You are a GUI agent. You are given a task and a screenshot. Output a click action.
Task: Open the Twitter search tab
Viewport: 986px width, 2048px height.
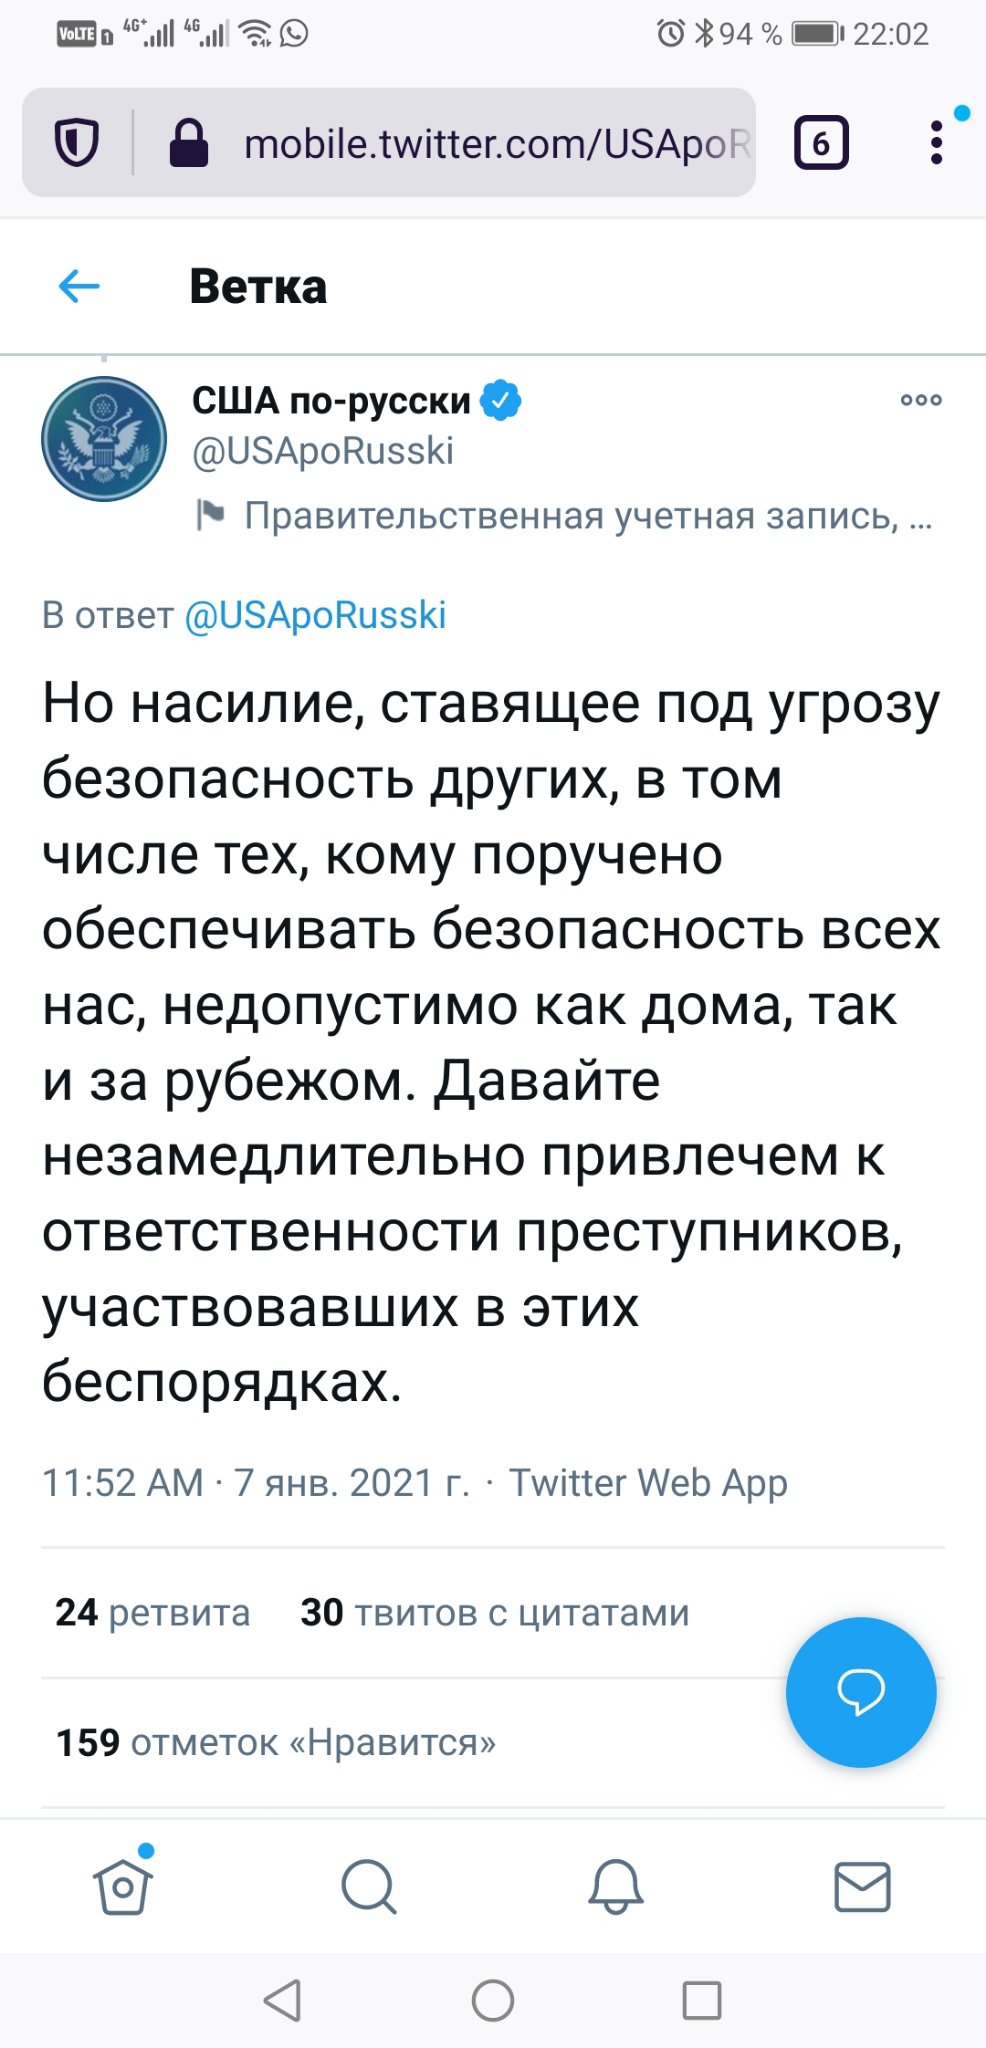369,1887
